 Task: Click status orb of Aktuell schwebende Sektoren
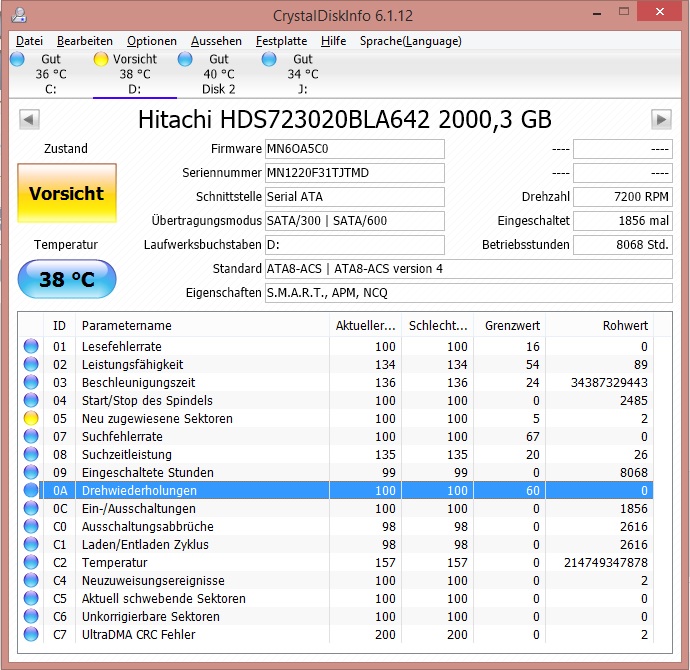(x=31, y=598)
